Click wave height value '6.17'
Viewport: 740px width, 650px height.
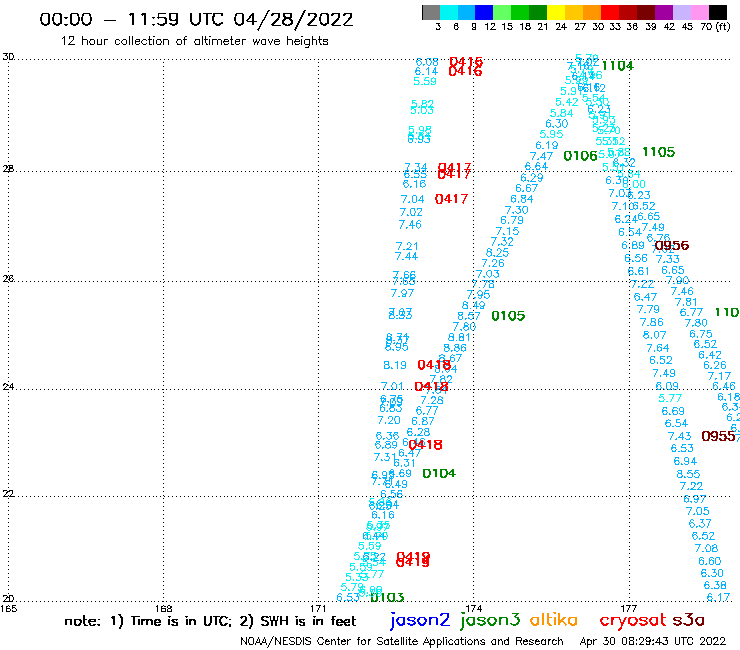click(718, 598)
